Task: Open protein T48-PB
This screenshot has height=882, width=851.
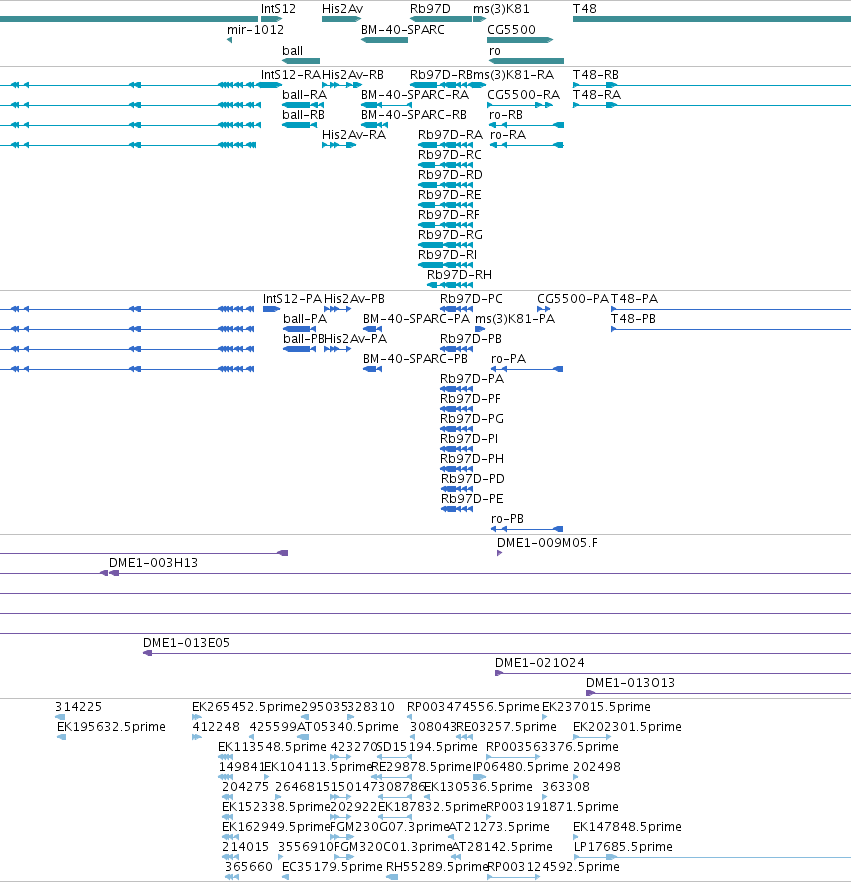Action: [x=633, y=319]
